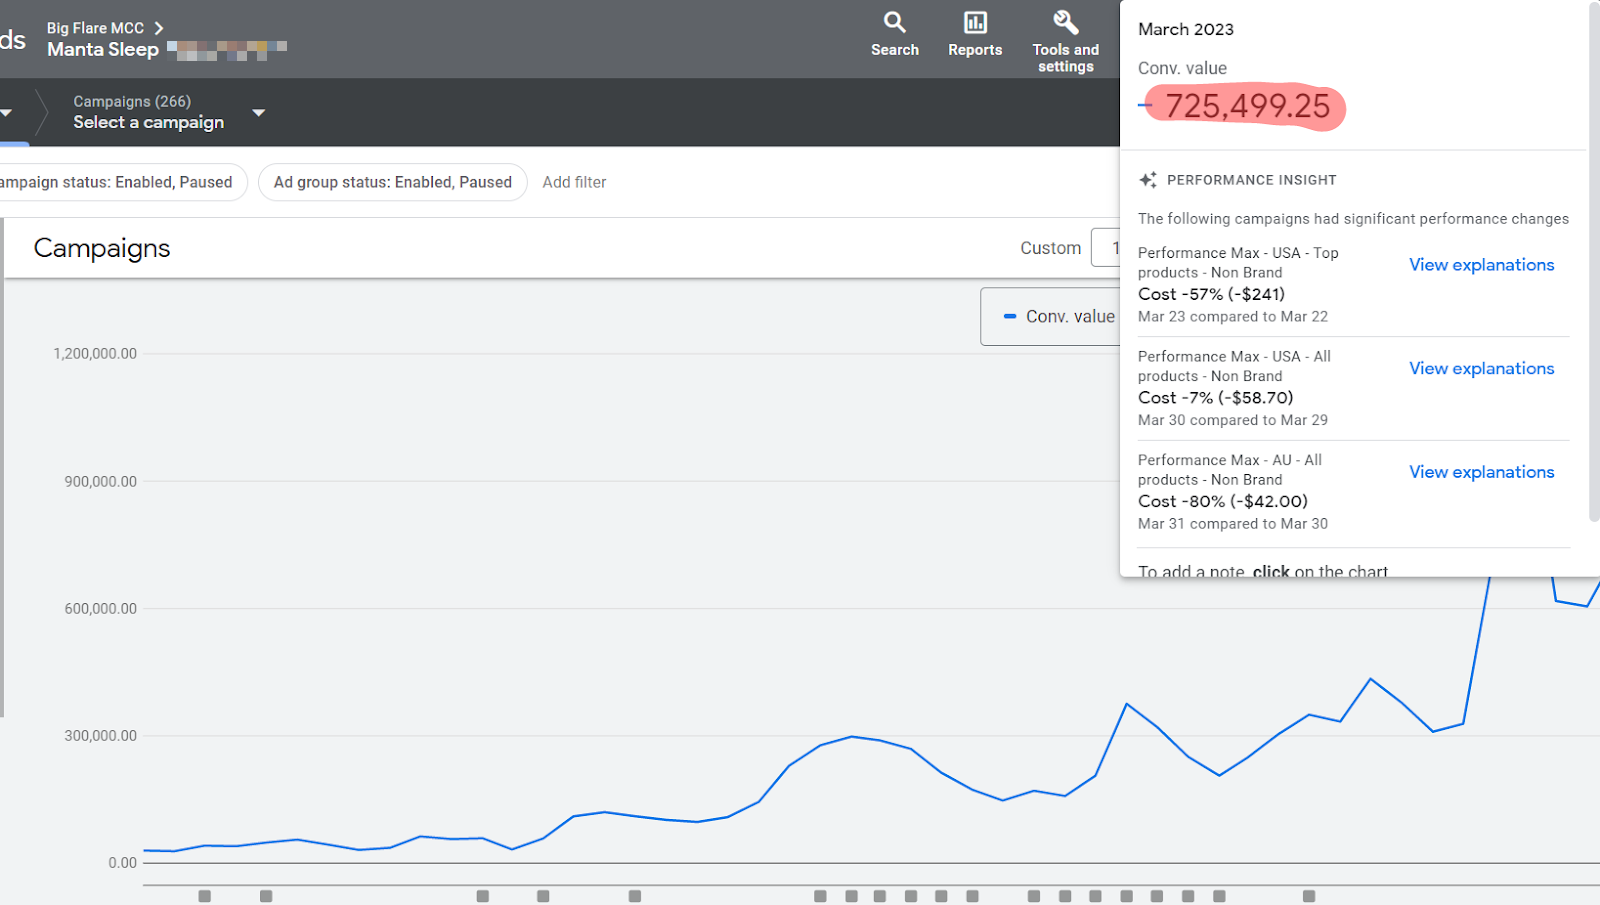View explanations for USA Top products campaign
Screen dimensions: 1600x905
click(1481, 265)
